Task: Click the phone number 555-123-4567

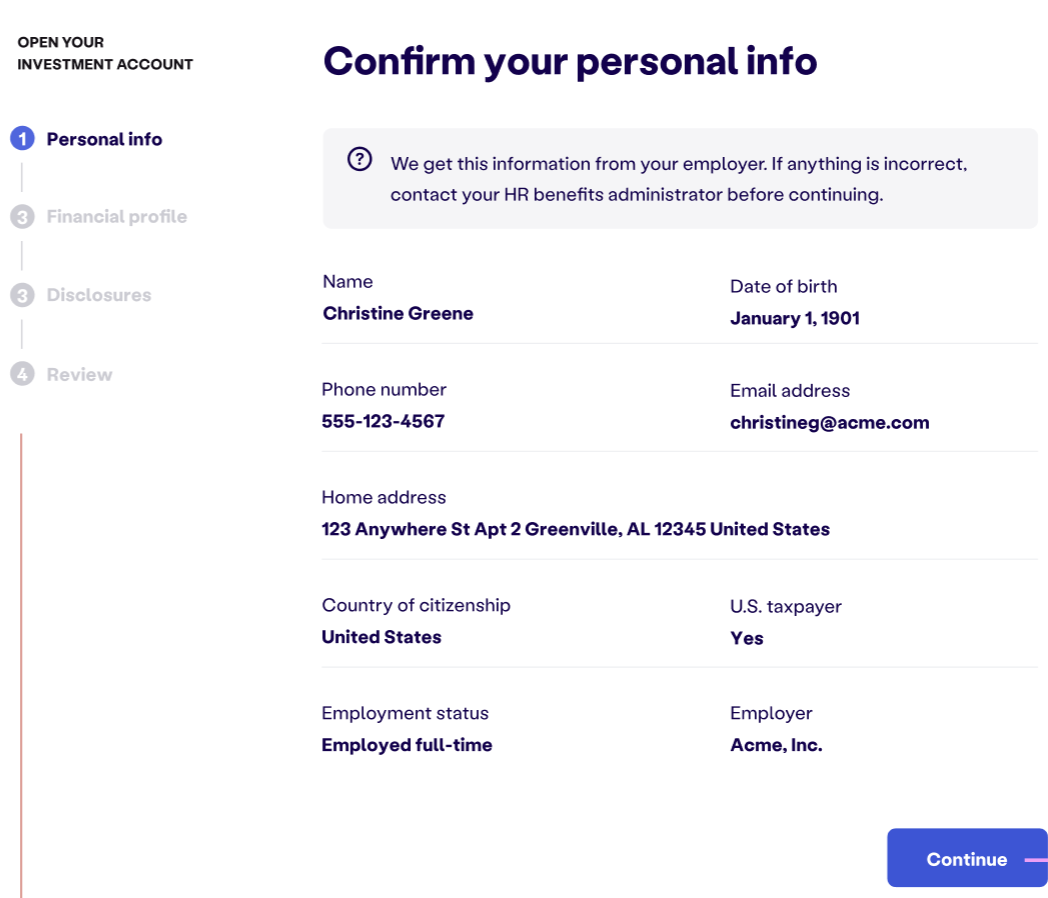Action: pos(383,421)
